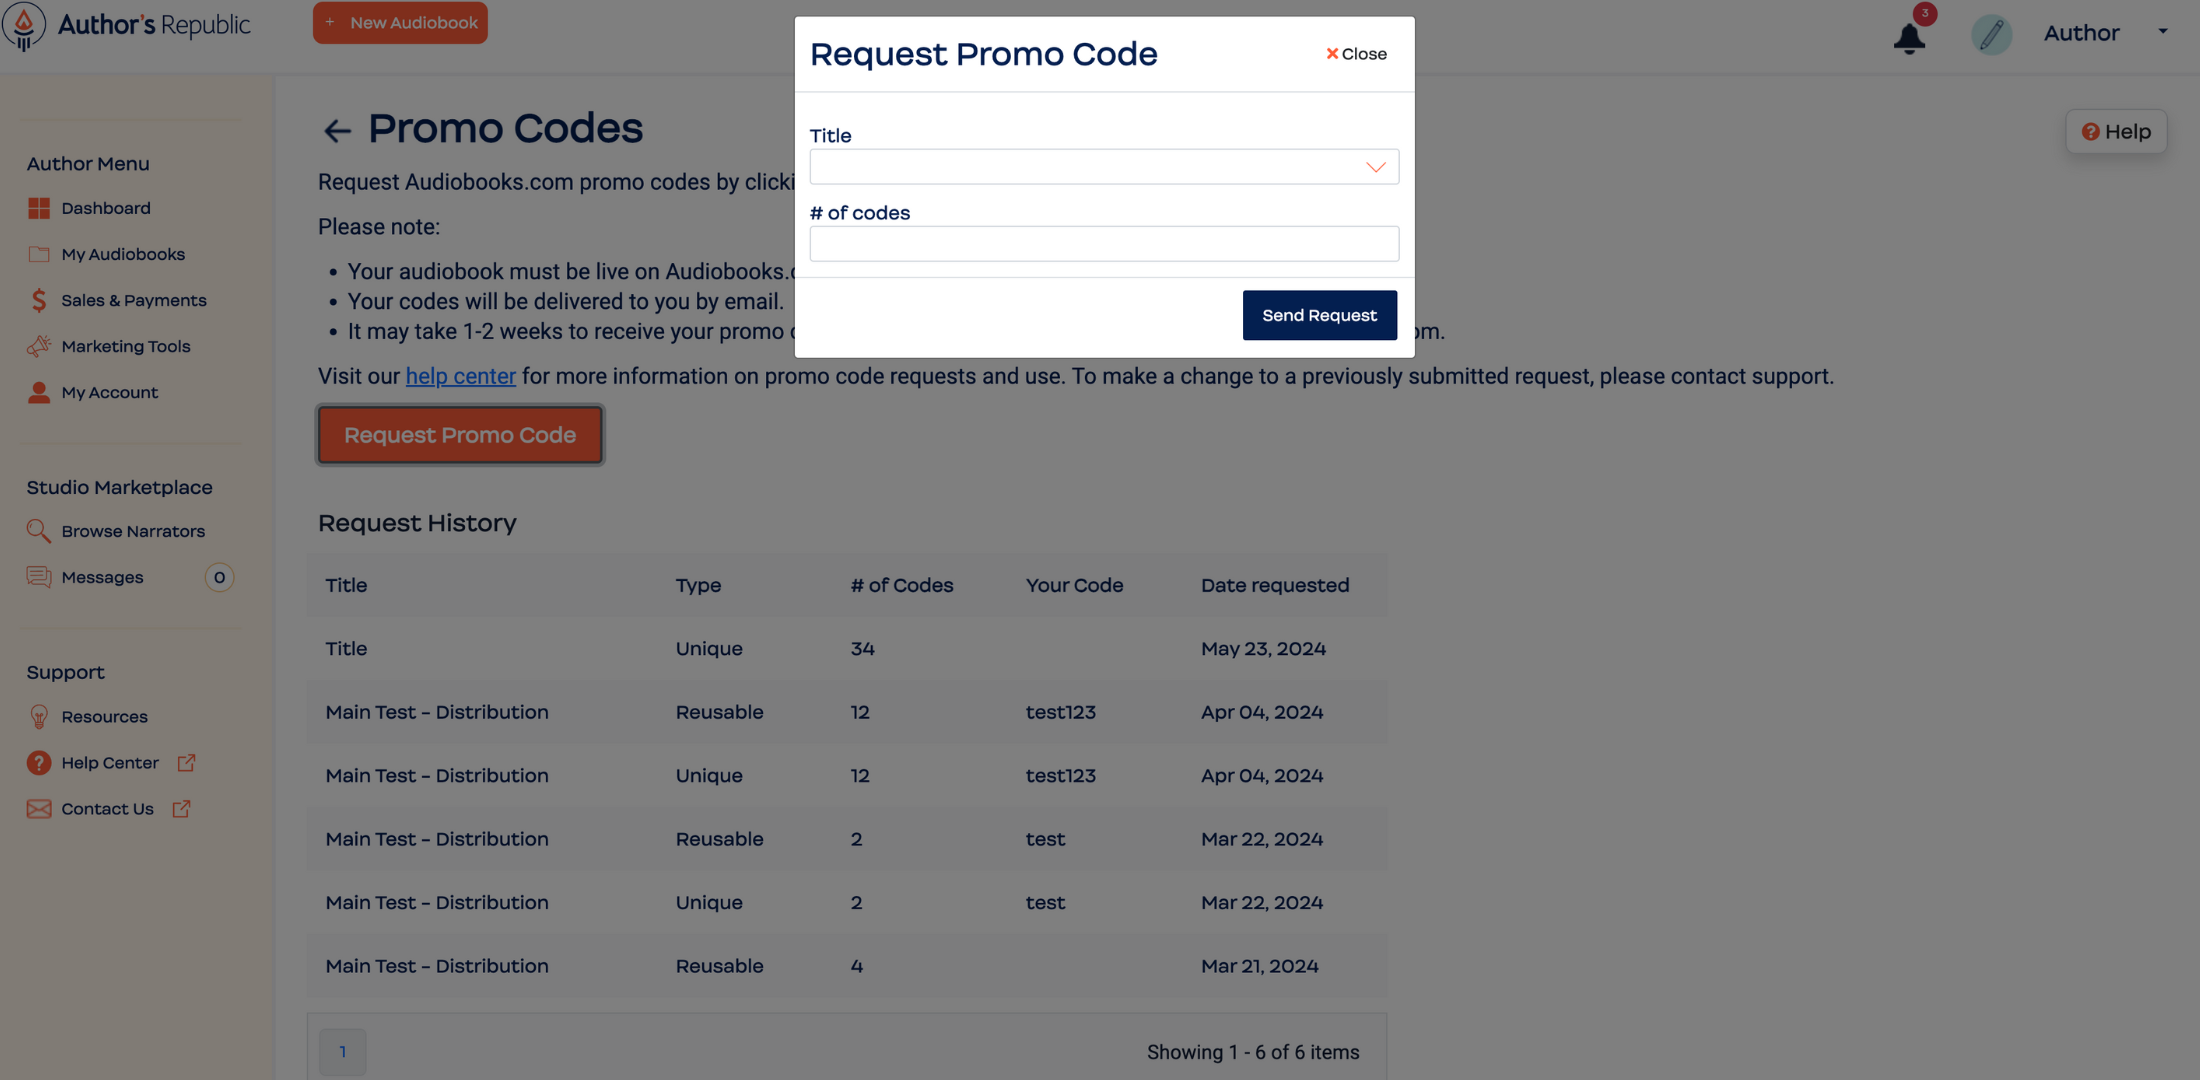Open Sales & Payments dollar icon
The height and width of the screenshot is (1080, 2200).
(x=39, y=300)
